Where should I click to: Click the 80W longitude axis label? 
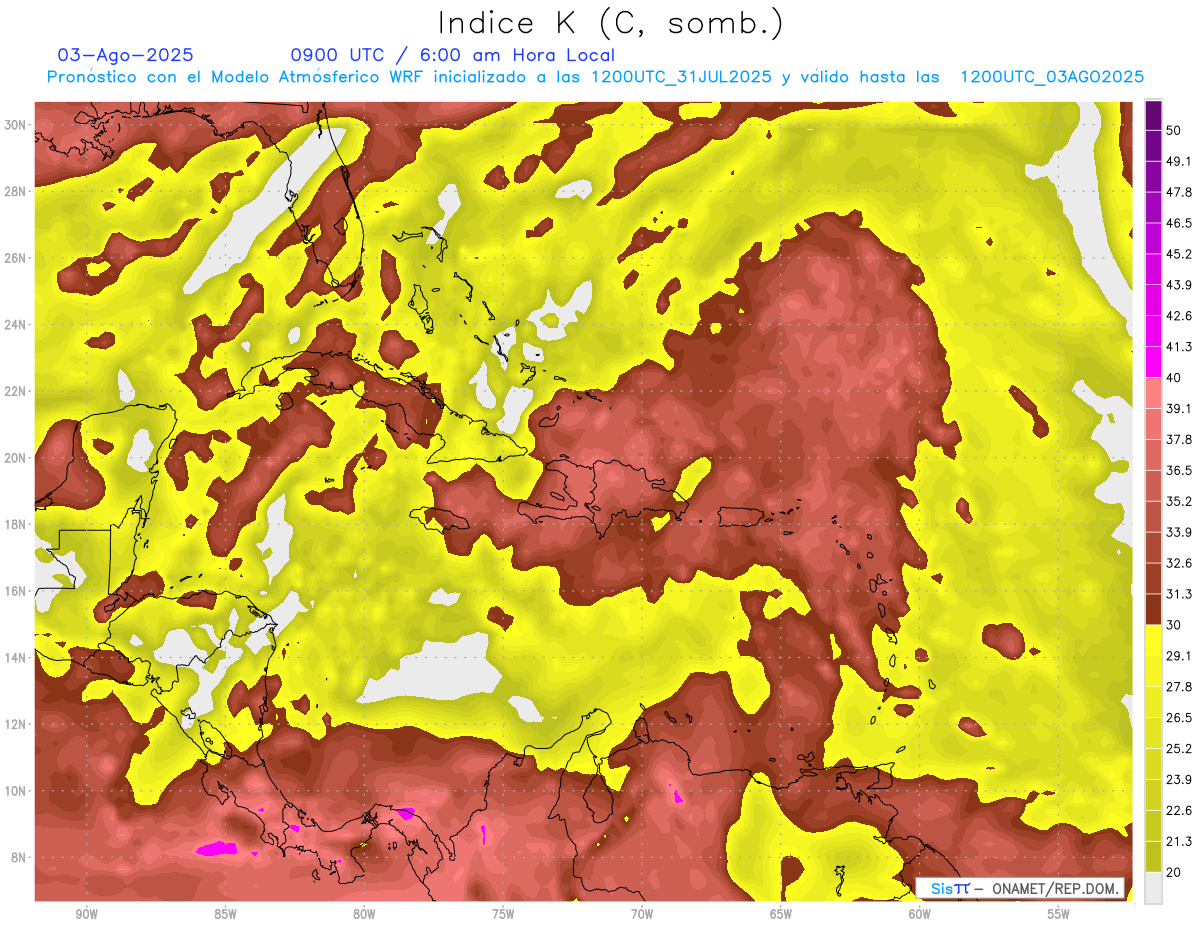click(x=364, y=914)
